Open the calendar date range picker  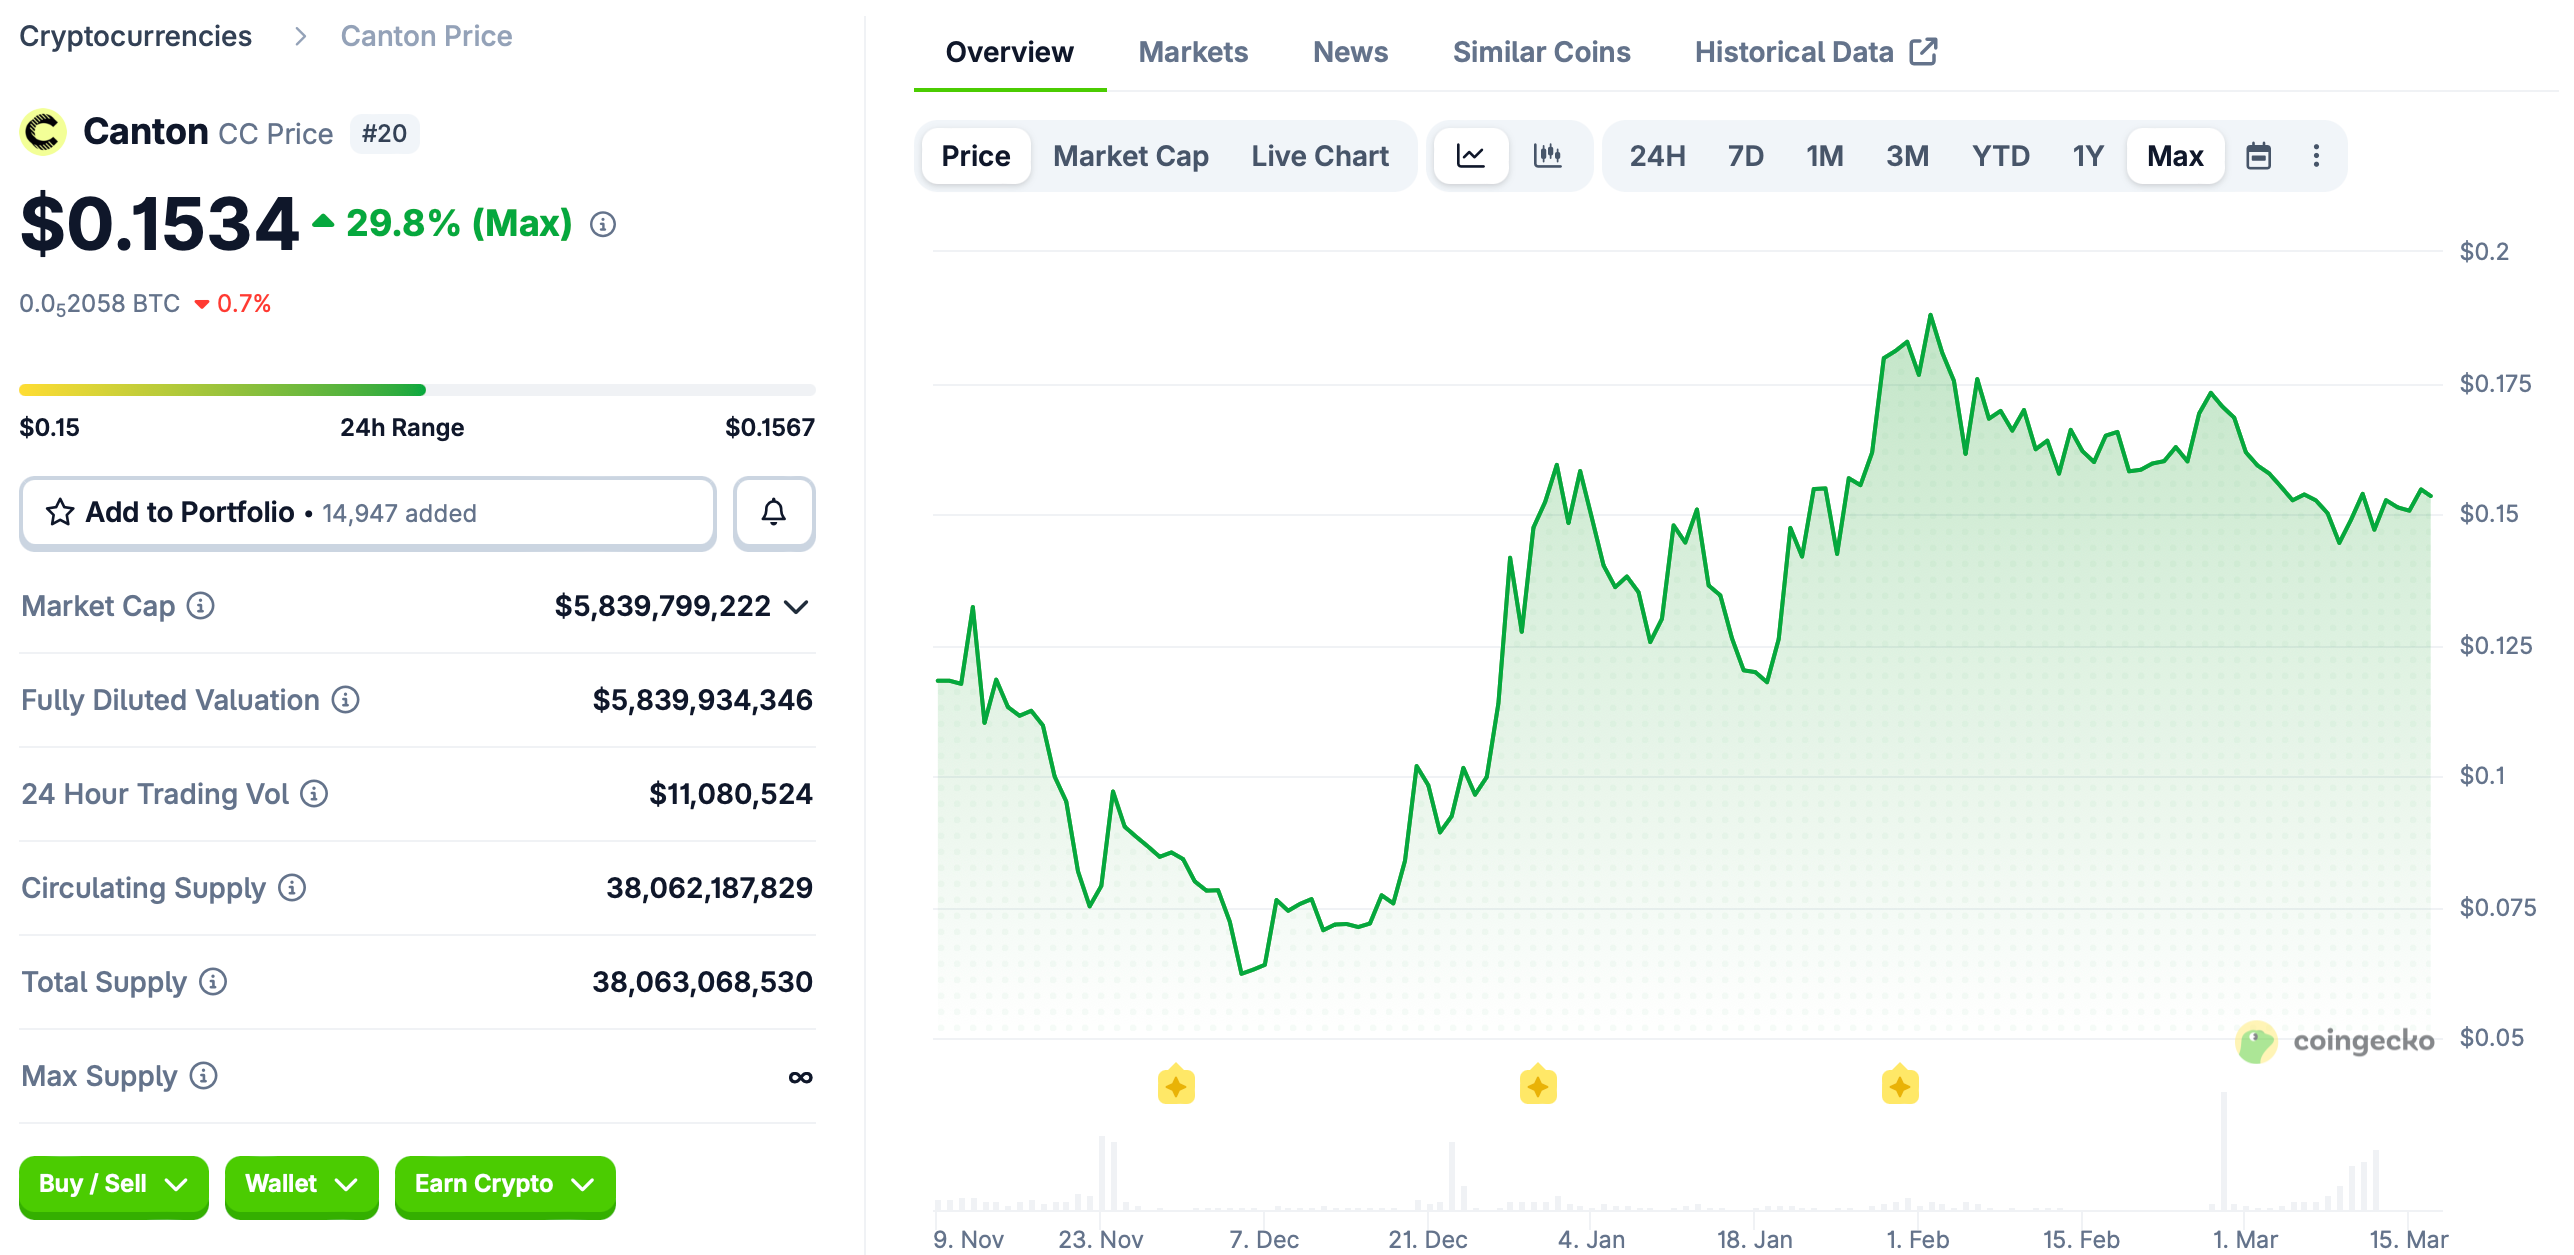click(x=2260, y=155)
